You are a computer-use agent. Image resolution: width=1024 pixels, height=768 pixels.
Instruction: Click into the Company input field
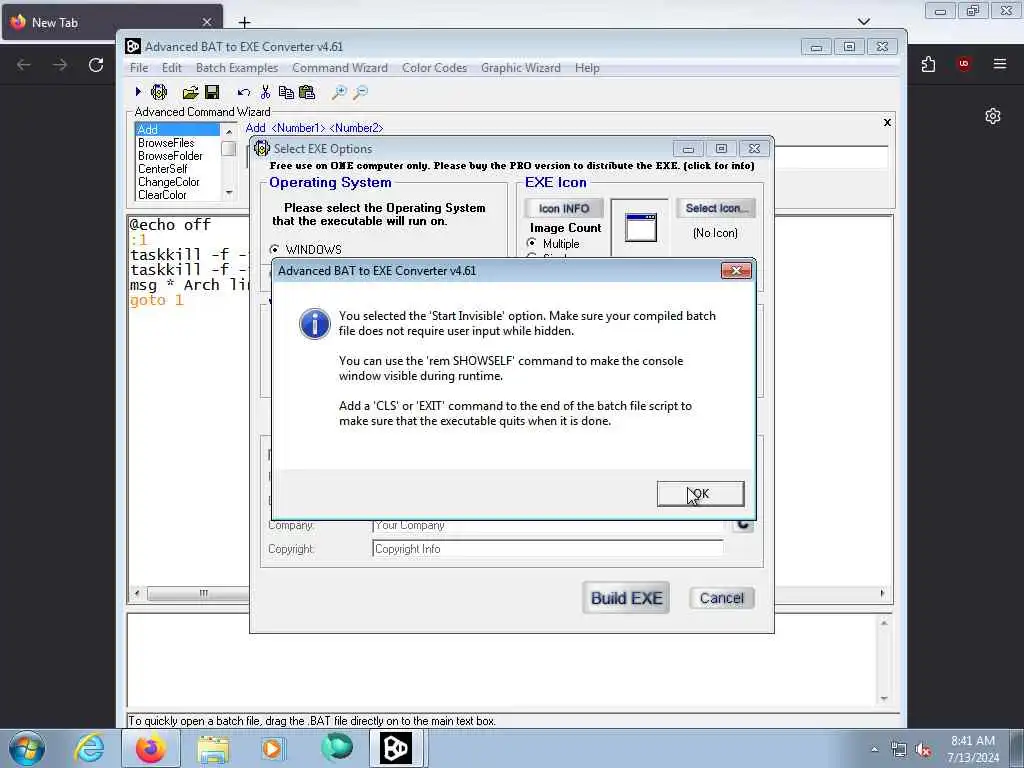547,525
